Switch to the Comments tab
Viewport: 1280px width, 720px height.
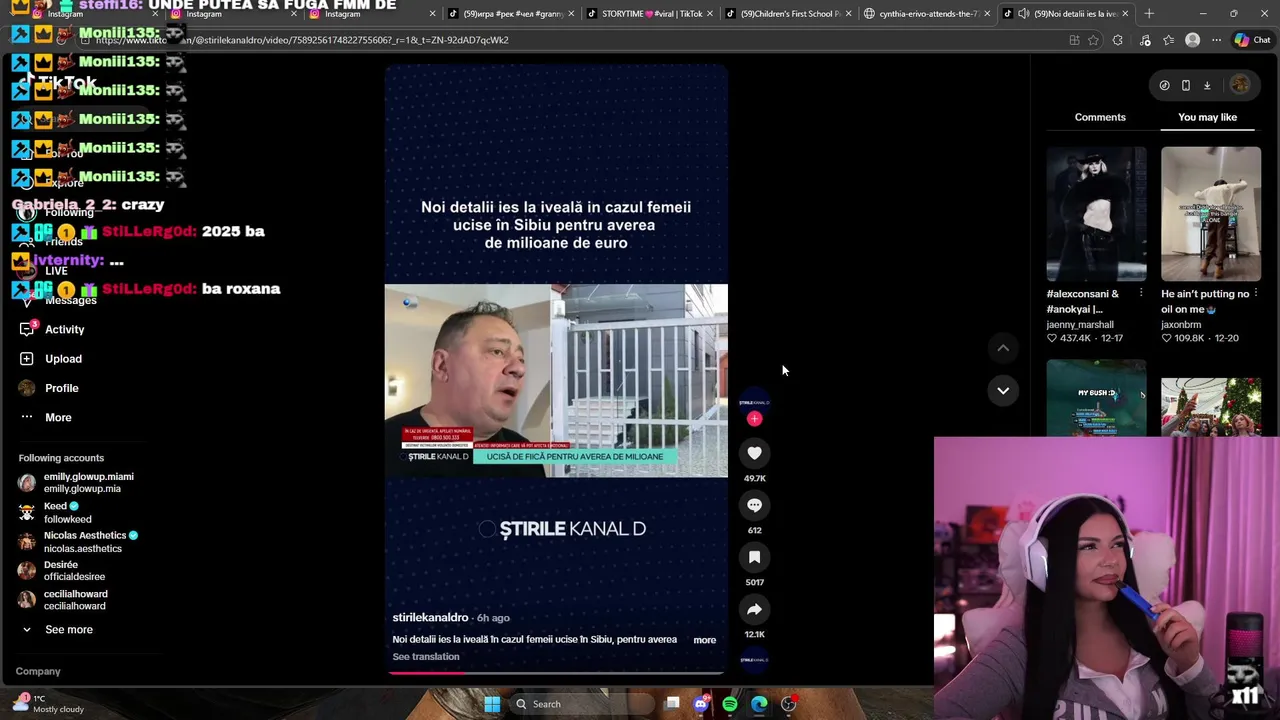coord(1100,117)
